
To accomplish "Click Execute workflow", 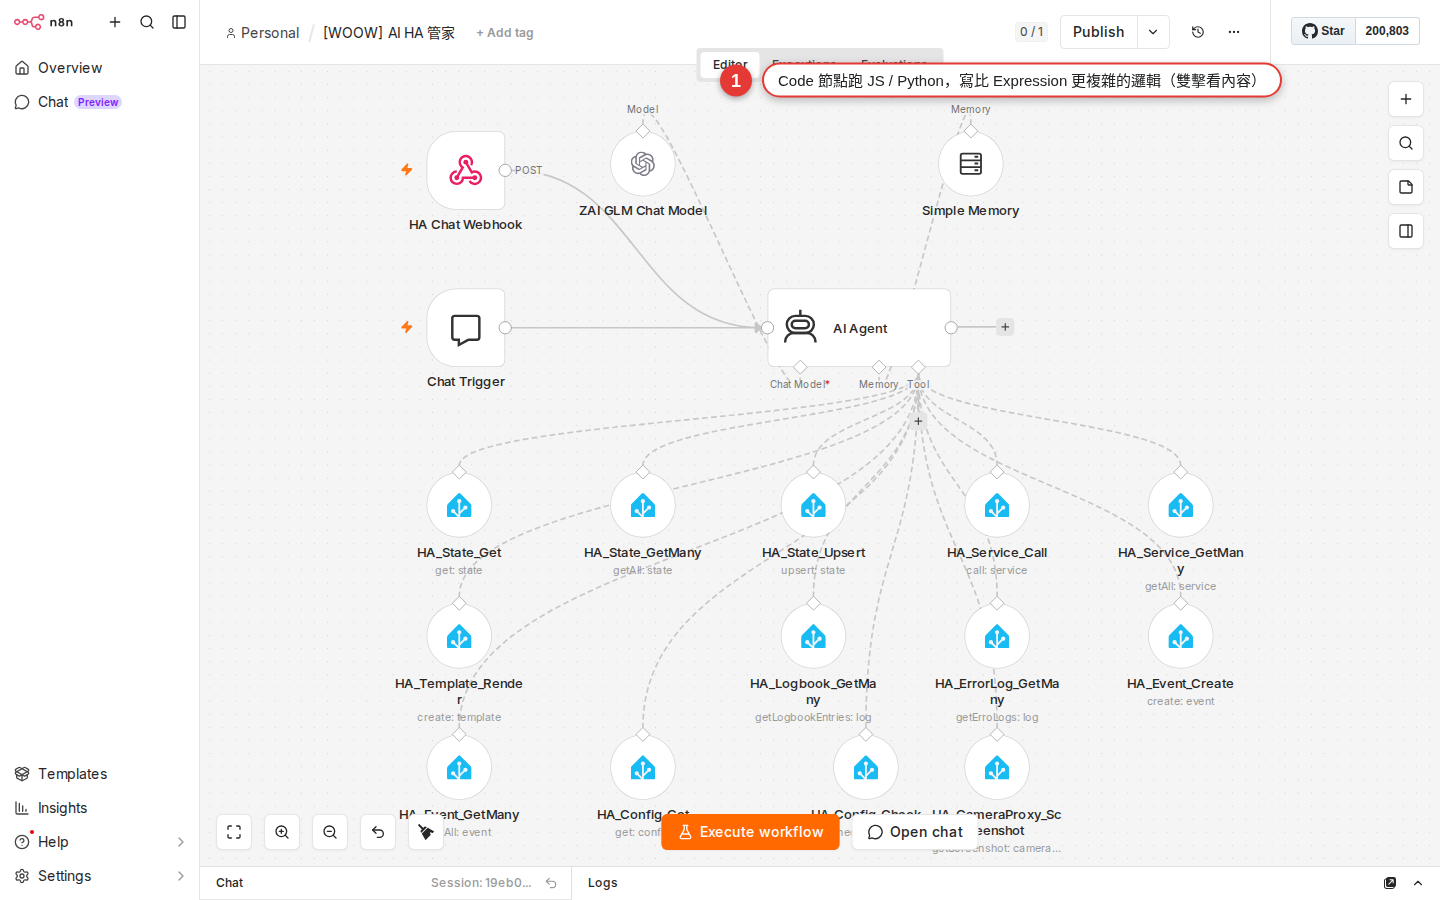I will tap(750, 832).
